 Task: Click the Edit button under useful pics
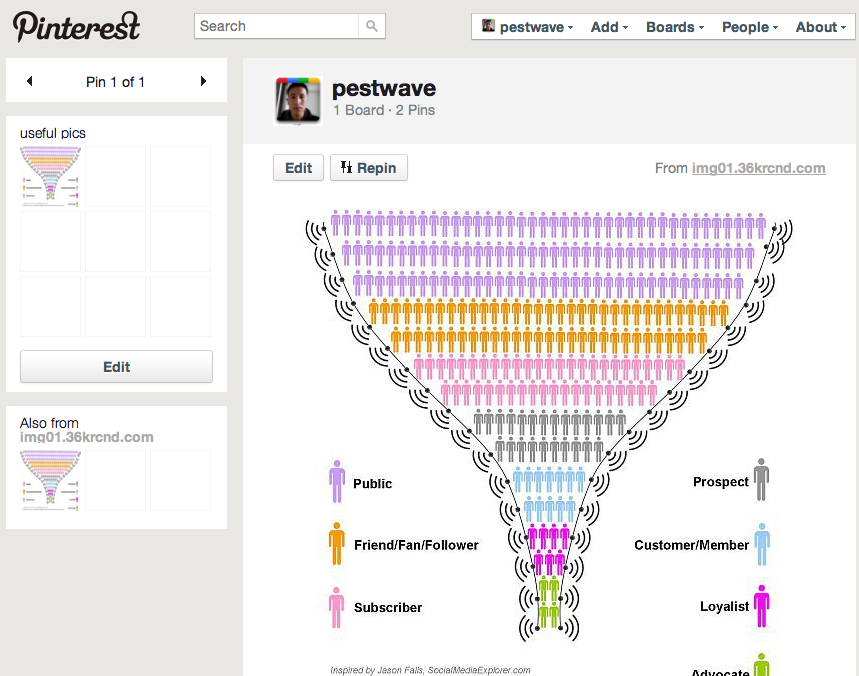pos(116,367)
